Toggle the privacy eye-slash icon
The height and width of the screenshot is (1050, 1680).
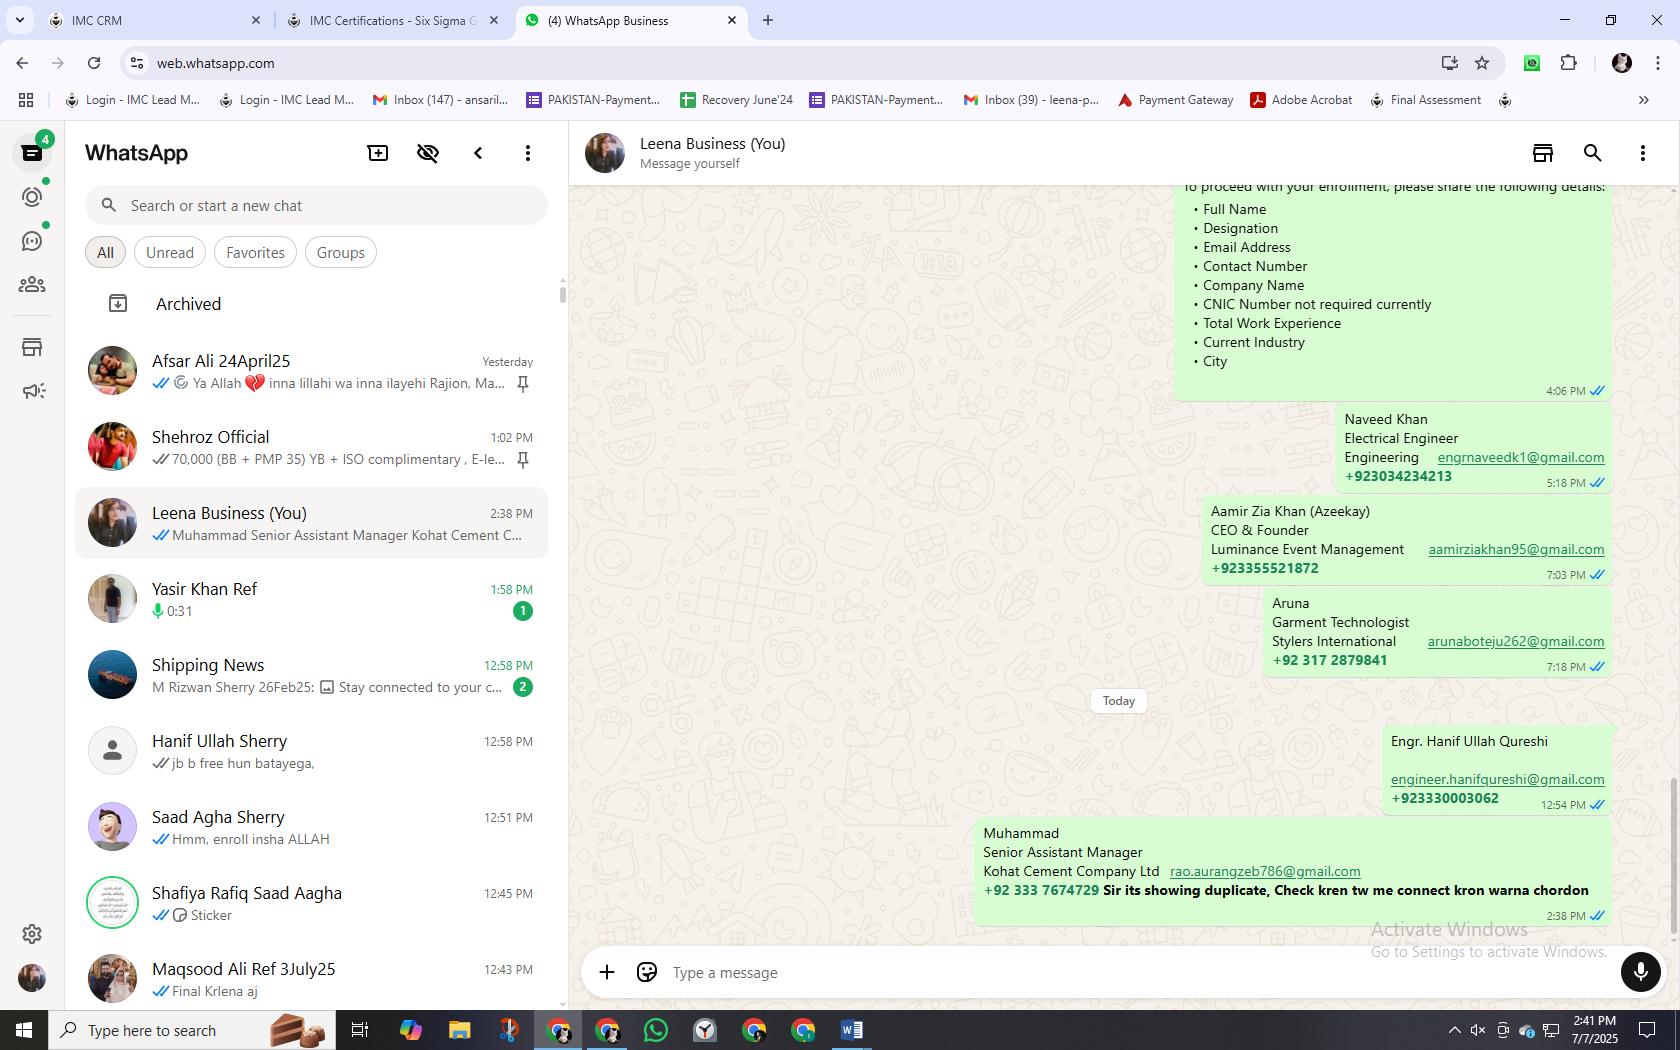pyautogui.click(x=428, y=153)
